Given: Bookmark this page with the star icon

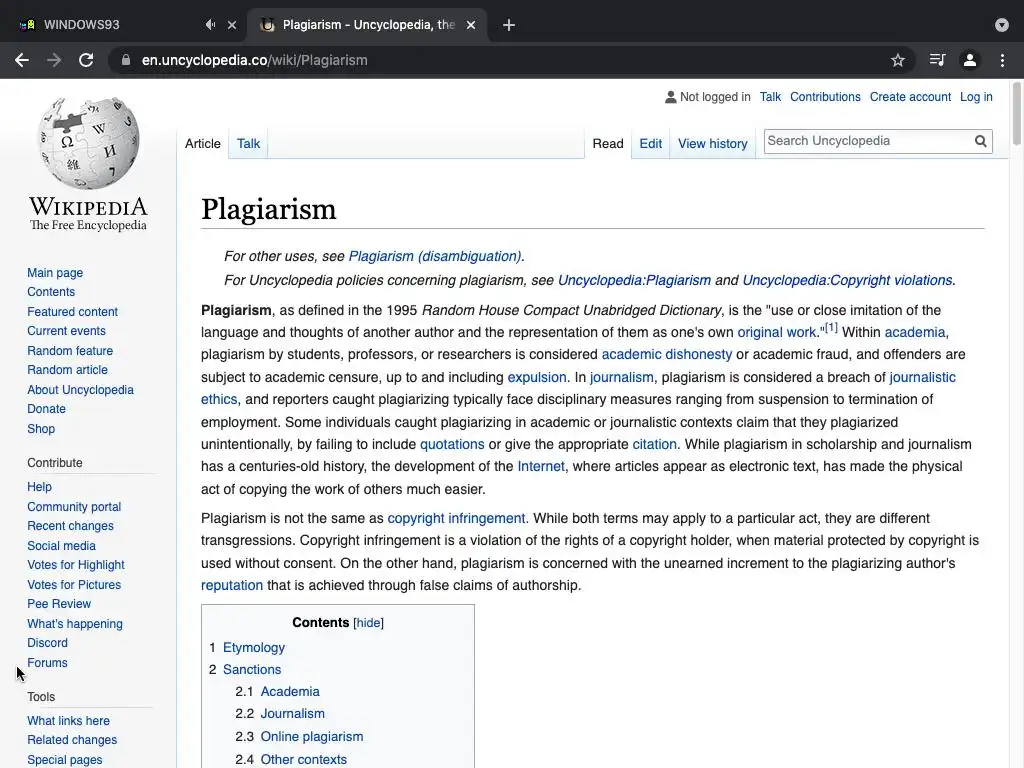Looking at the screenshot, I should 898,60.
